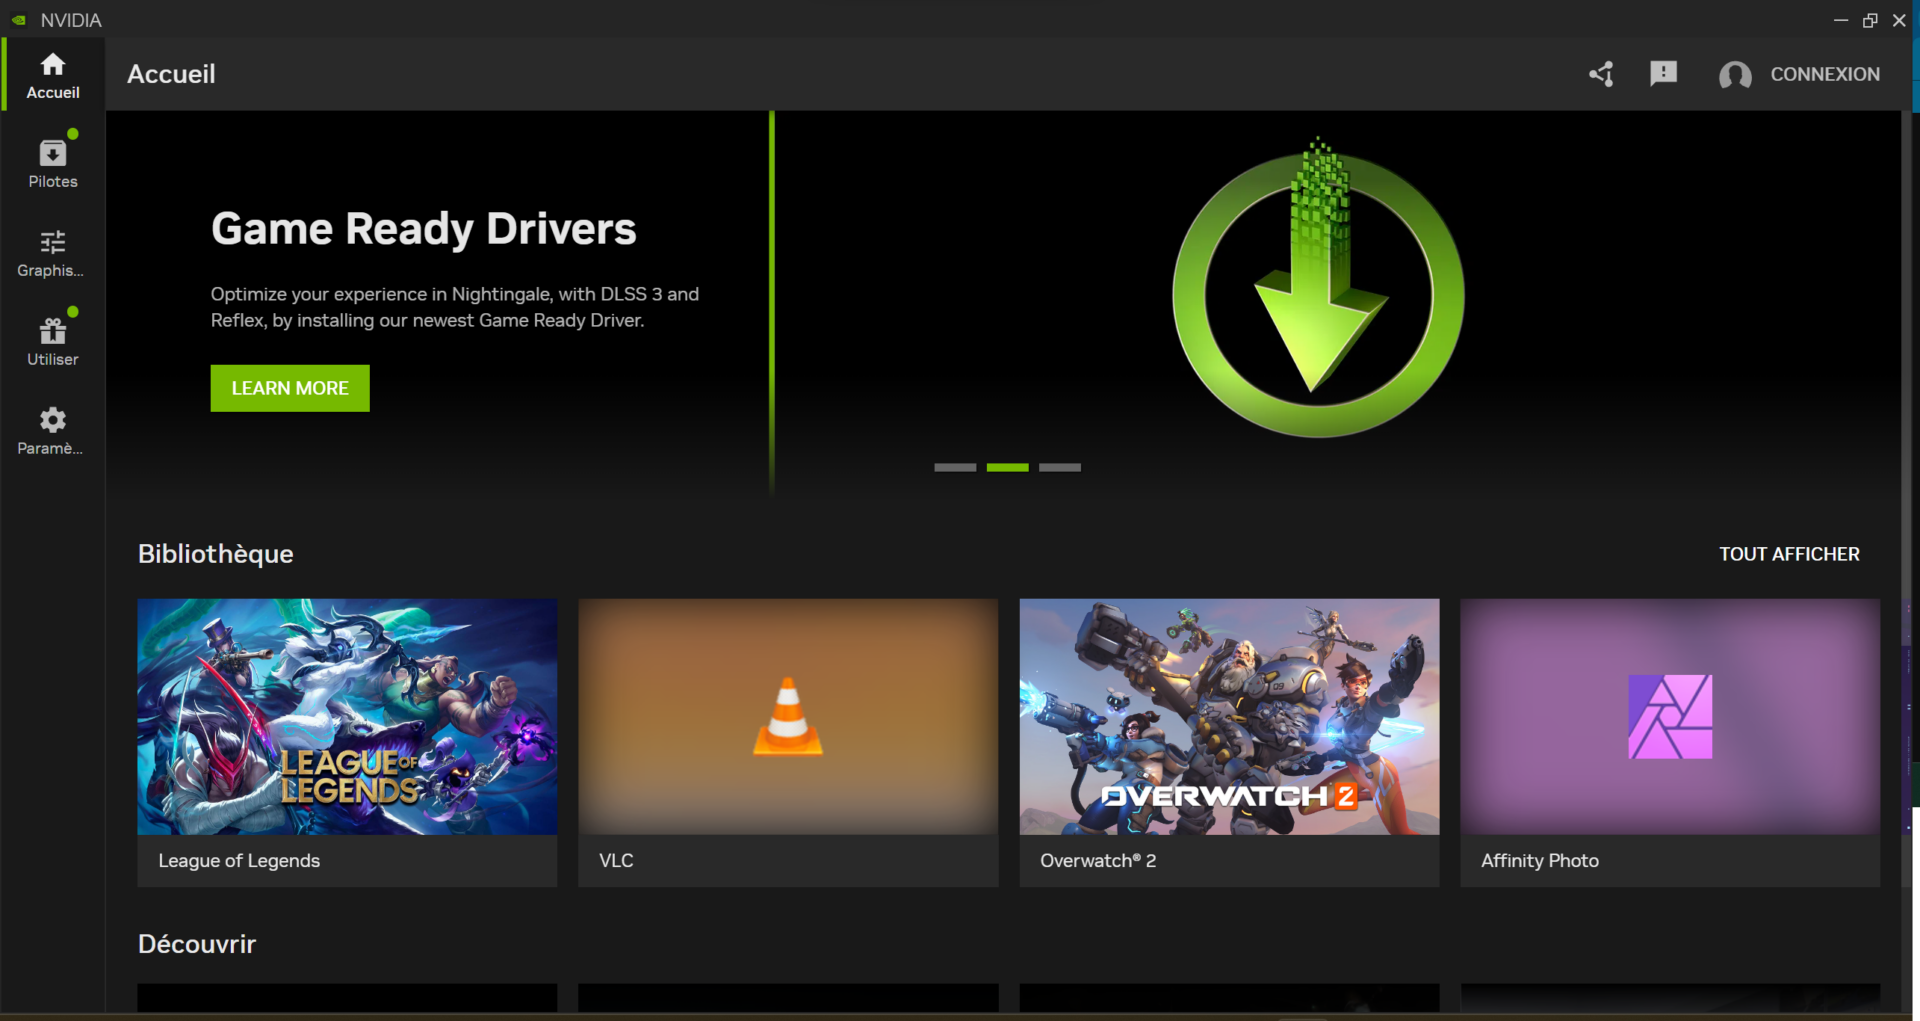The image size is (1920, 1021).
Task: Click TOUT AFFICHER in Bibliothèque
Action: [x=1789, y=554]
